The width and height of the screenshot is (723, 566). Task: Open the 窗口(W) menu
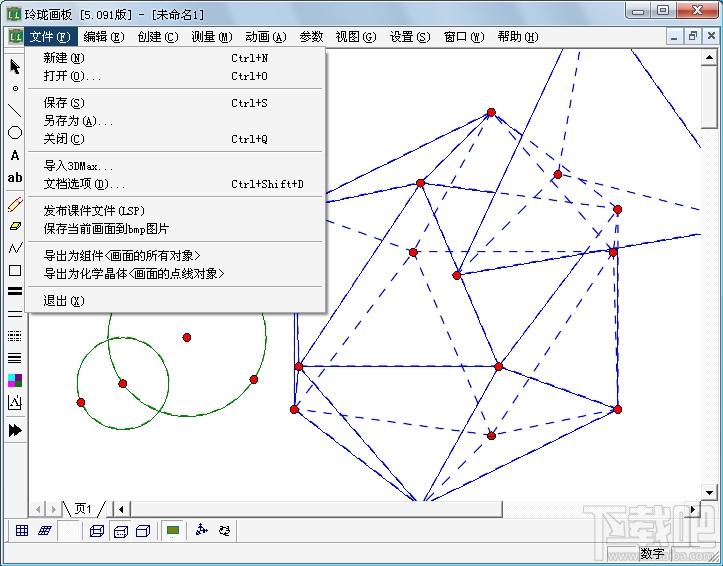pyautogui.click(x=464, y=37)
